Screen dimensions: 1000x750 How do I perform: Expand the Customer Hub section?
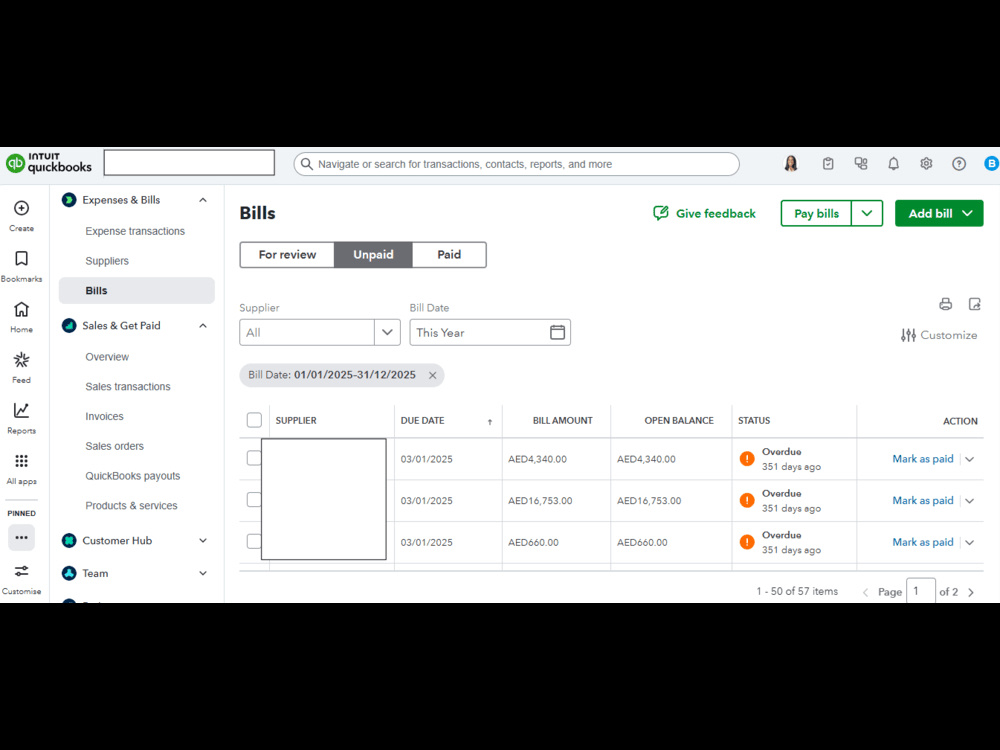[203, 541]
